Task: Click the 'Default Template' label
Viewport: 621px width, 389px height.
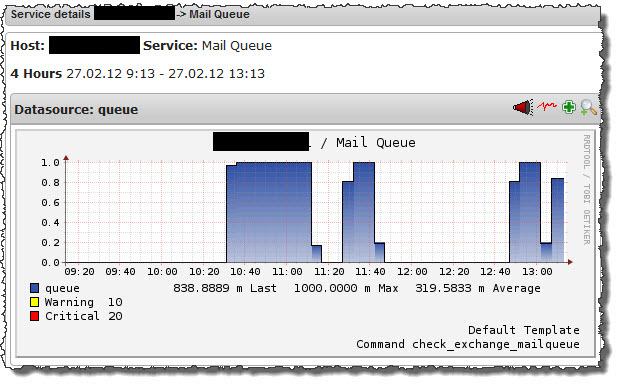Action: point(524,330)
